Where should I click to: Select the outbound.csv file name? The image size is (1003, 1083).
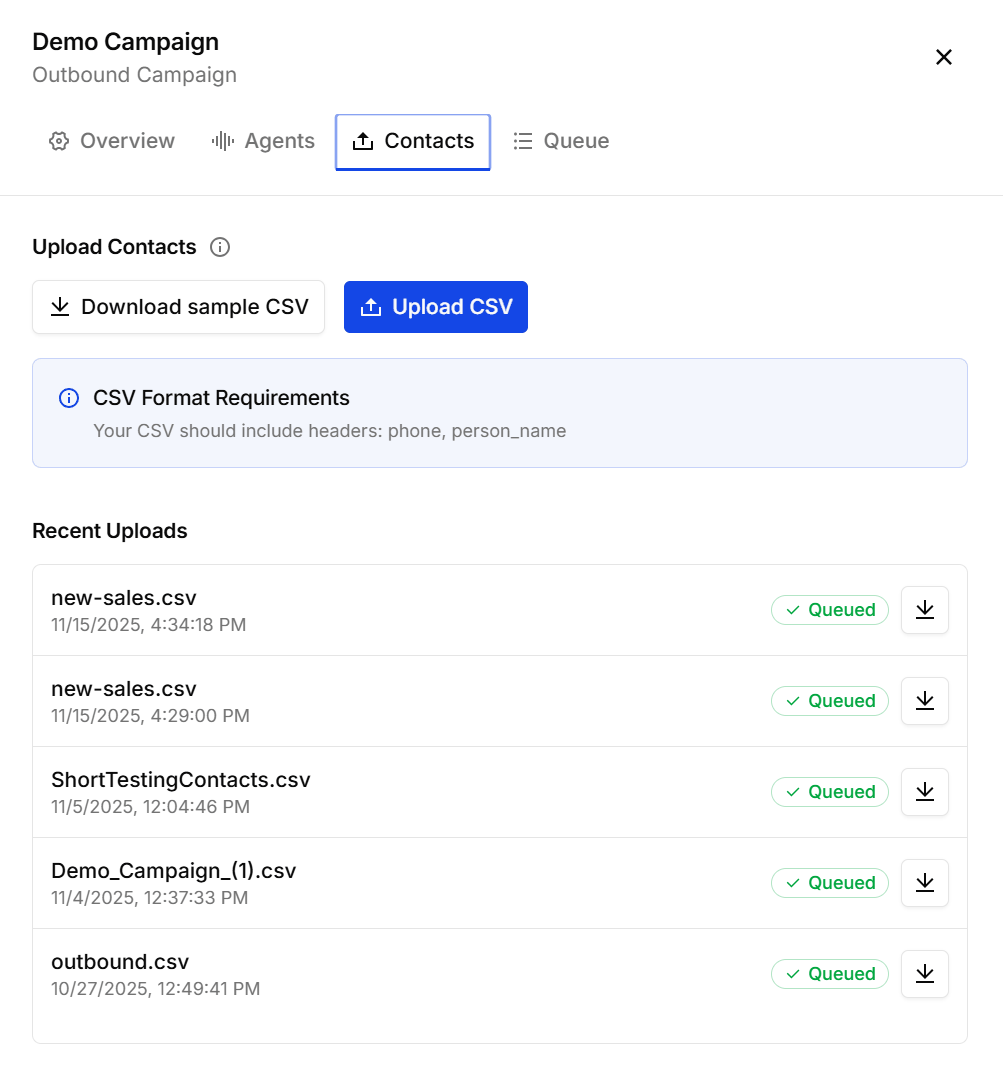click(x=120, y=961)
